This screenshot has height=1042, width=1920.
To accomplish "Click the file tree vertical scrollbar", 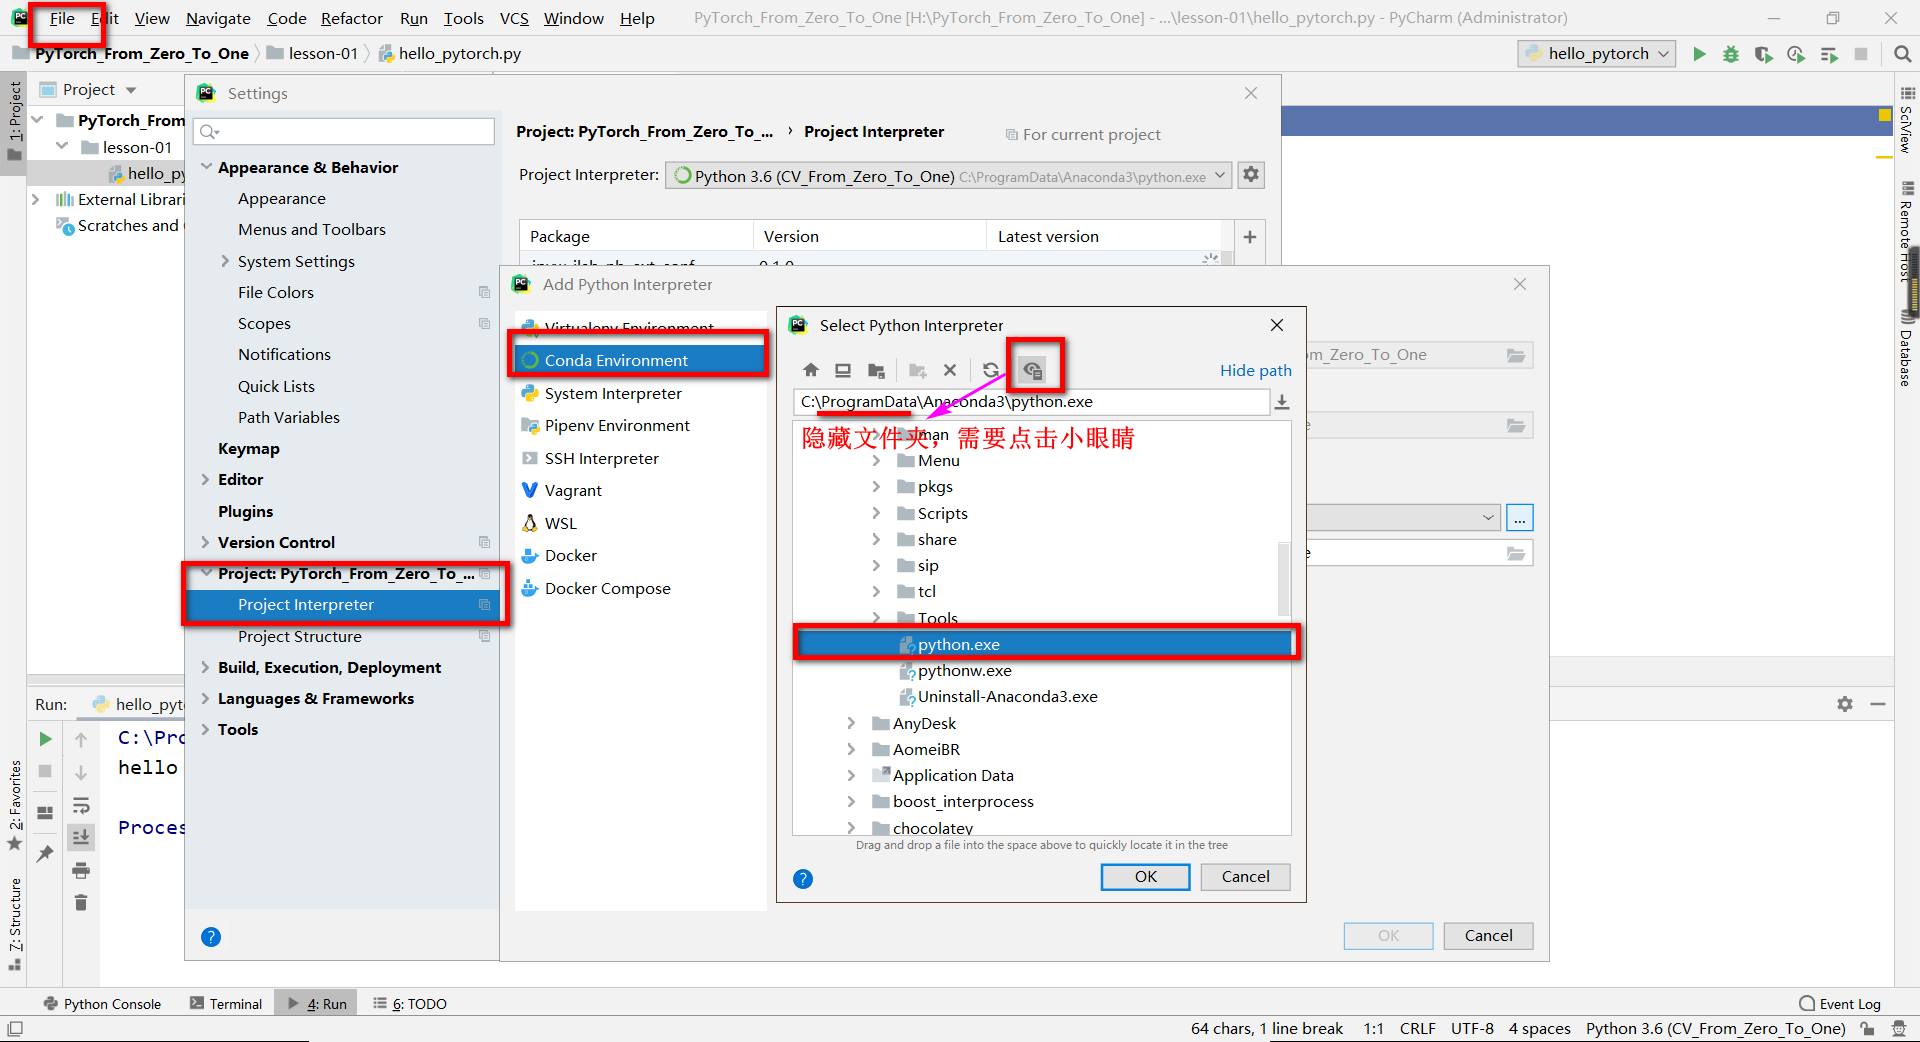I will tap(1284, 578).
